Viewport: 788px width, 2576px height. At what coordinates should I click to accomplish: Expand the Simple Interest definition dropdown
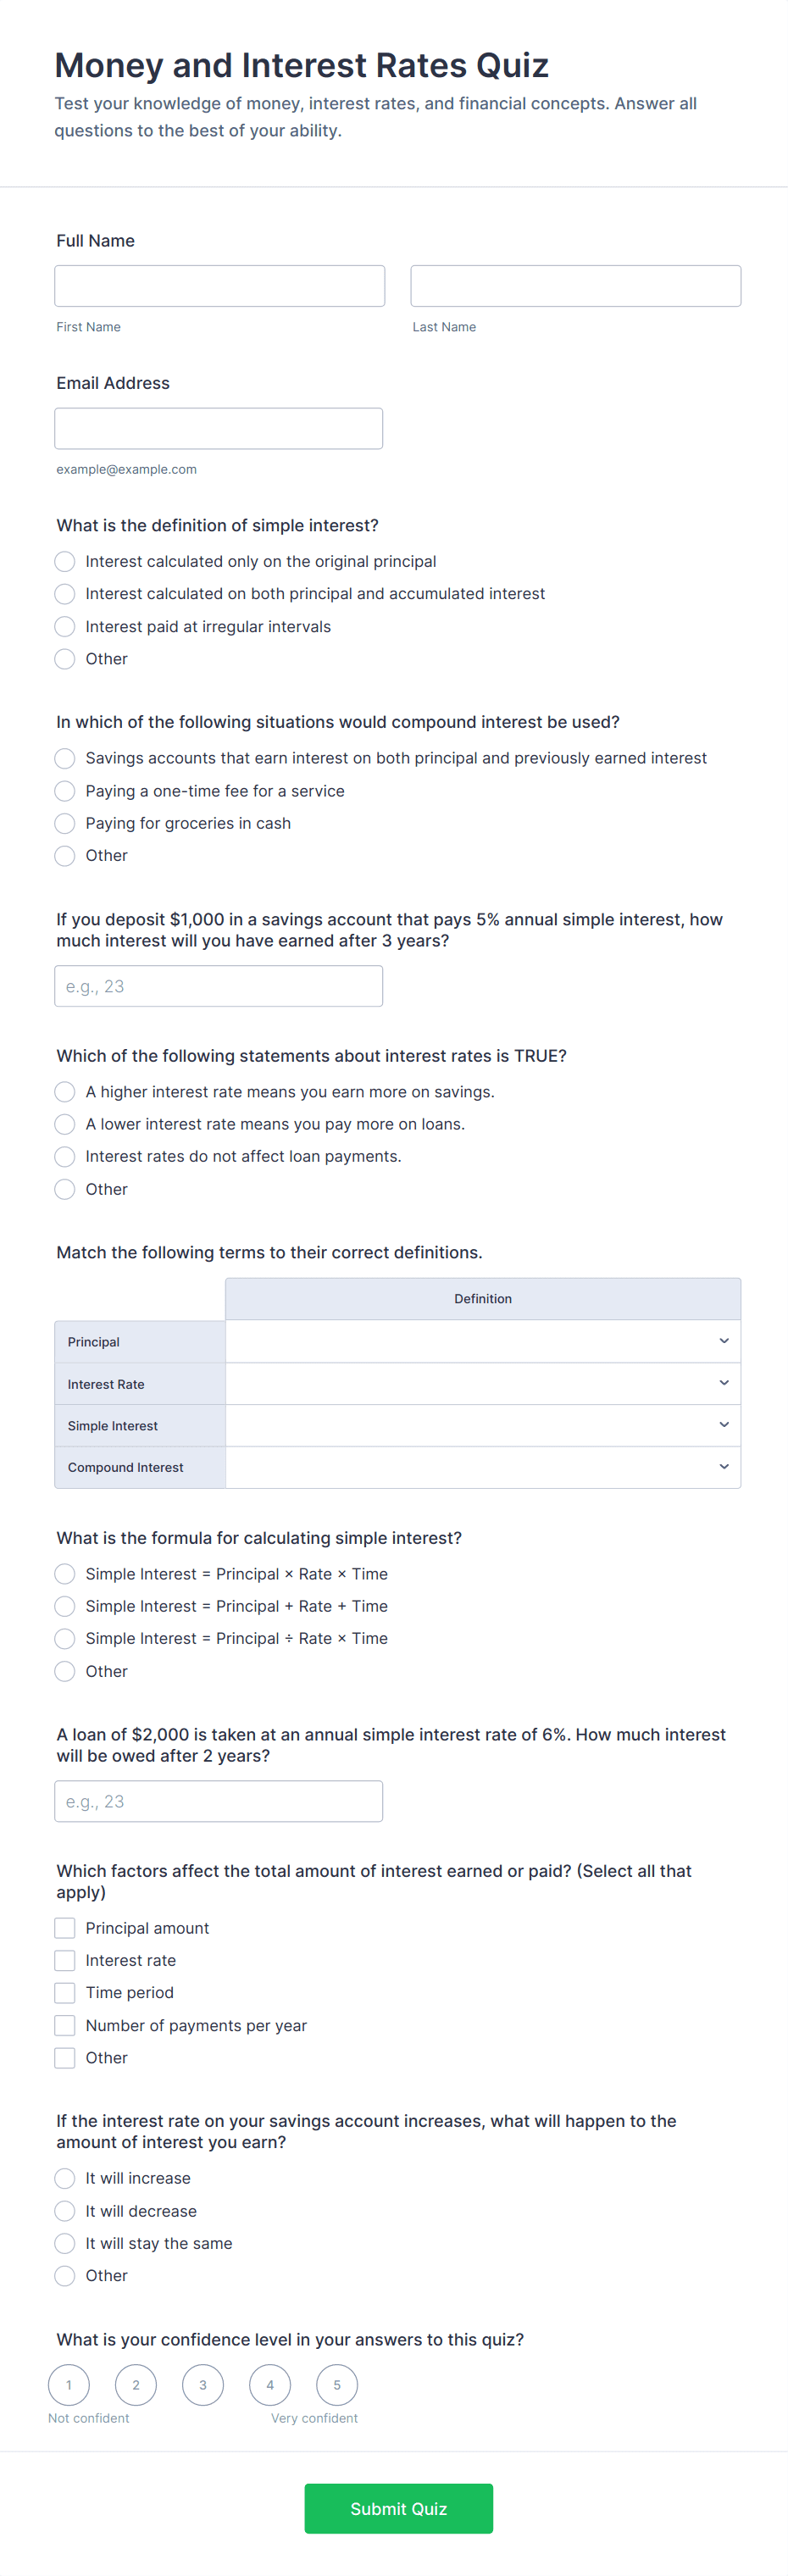pos(483,1425)
